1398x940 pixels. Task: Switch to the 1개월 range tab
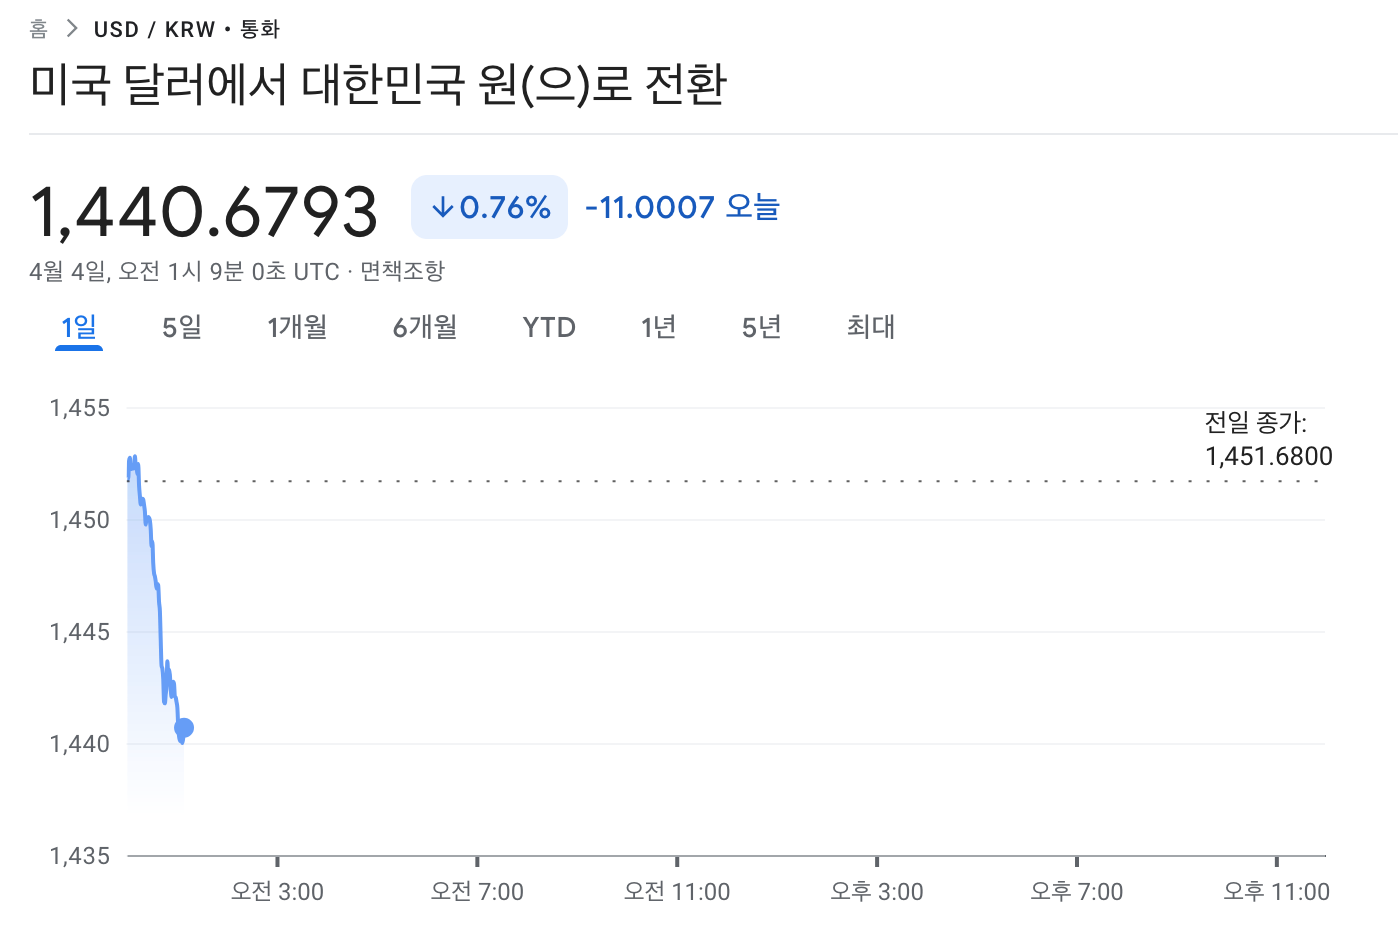297,327
